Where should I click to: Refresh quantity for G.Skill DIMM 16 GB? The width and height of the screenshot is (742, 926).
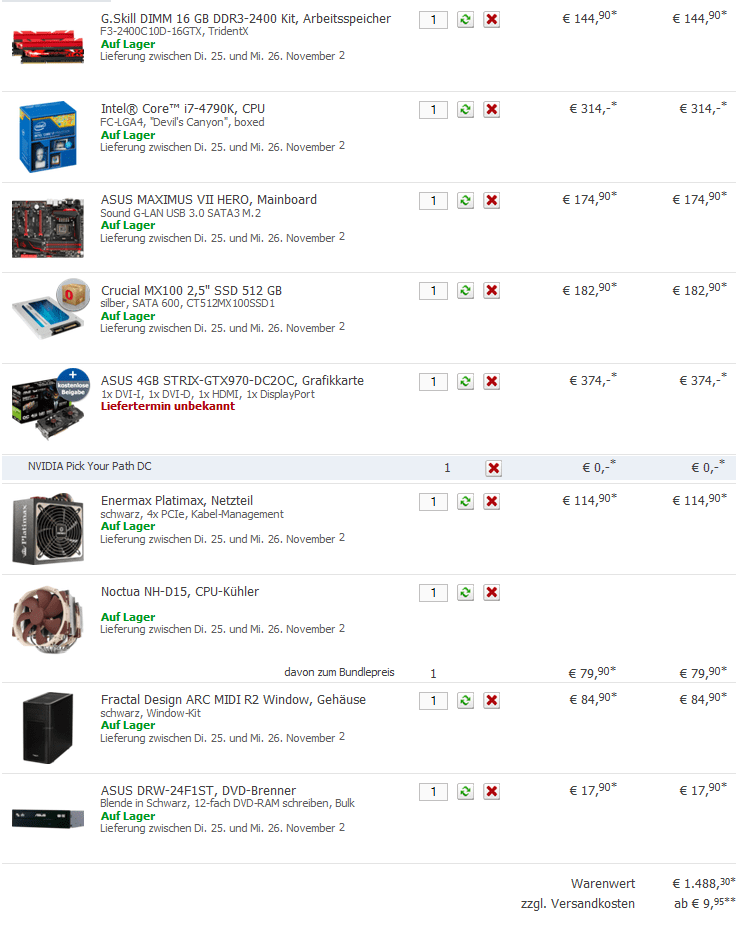pos(466,19)
